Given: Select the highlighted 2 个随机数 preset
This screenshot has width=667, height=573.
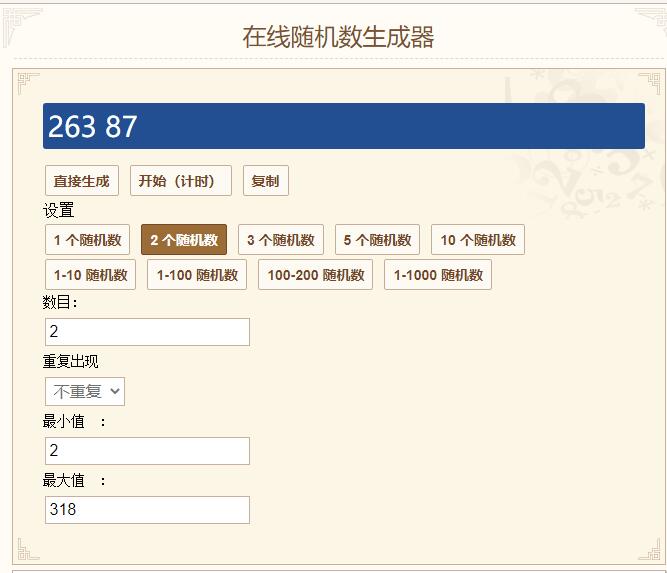Looking at the screenshot, I should pyautogui.click(x=184, y=240).
